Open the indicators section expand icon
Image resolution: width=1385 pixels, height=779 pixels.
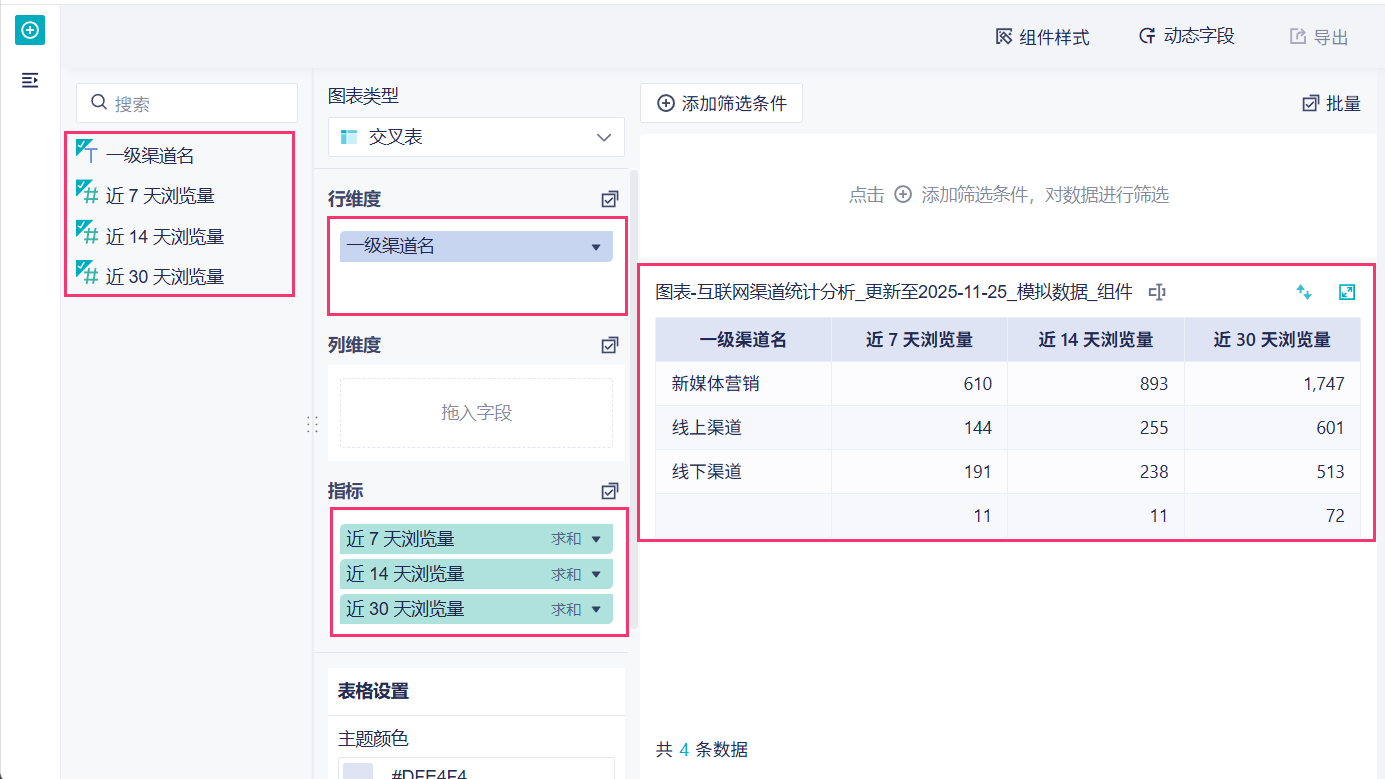tap(609, 491)
